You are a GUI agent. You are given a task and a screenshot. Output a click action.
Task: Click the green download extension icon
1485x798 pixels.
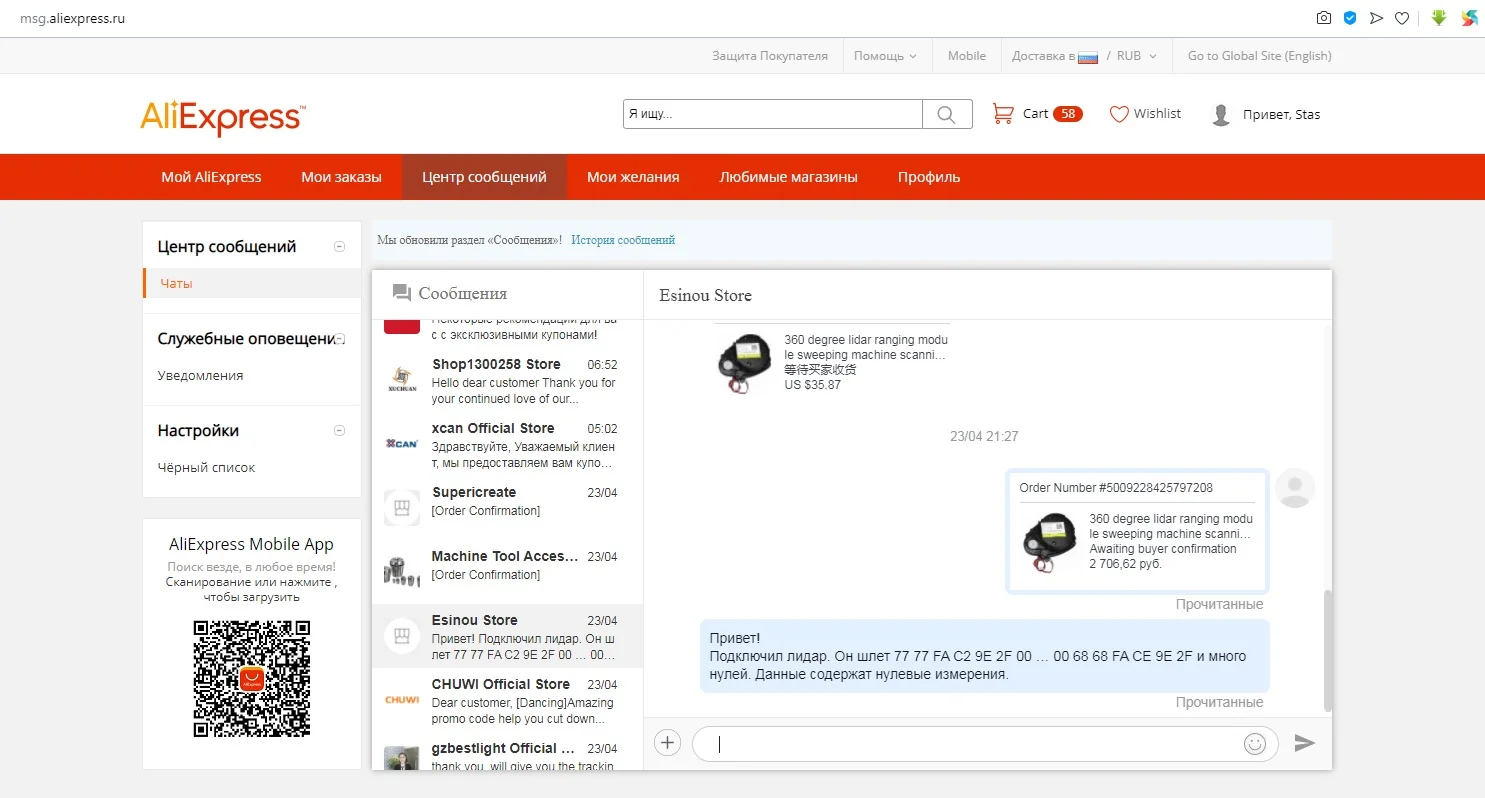point(1439,18)
